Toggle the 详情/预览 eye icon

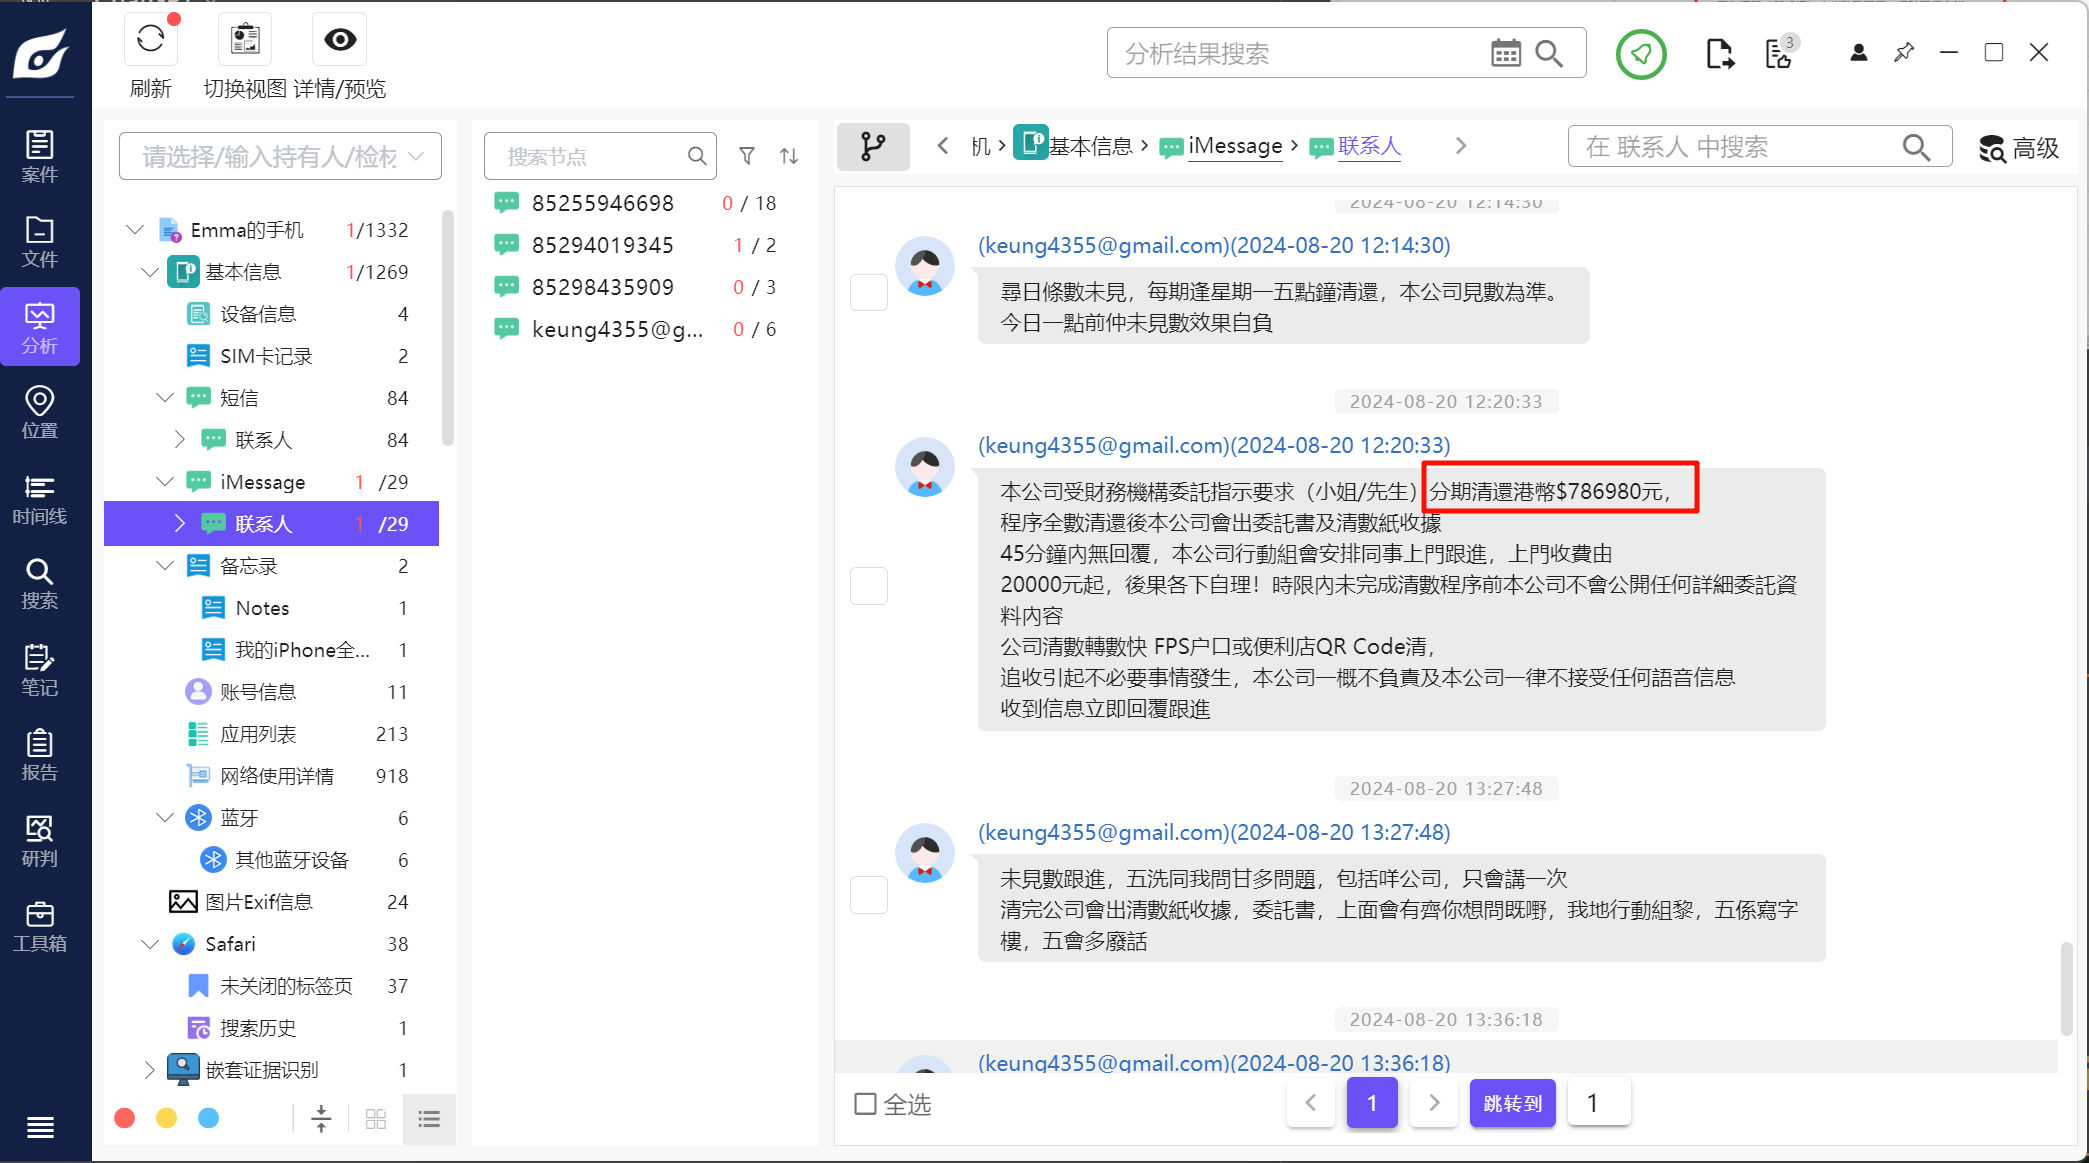[x=340, y=40]
